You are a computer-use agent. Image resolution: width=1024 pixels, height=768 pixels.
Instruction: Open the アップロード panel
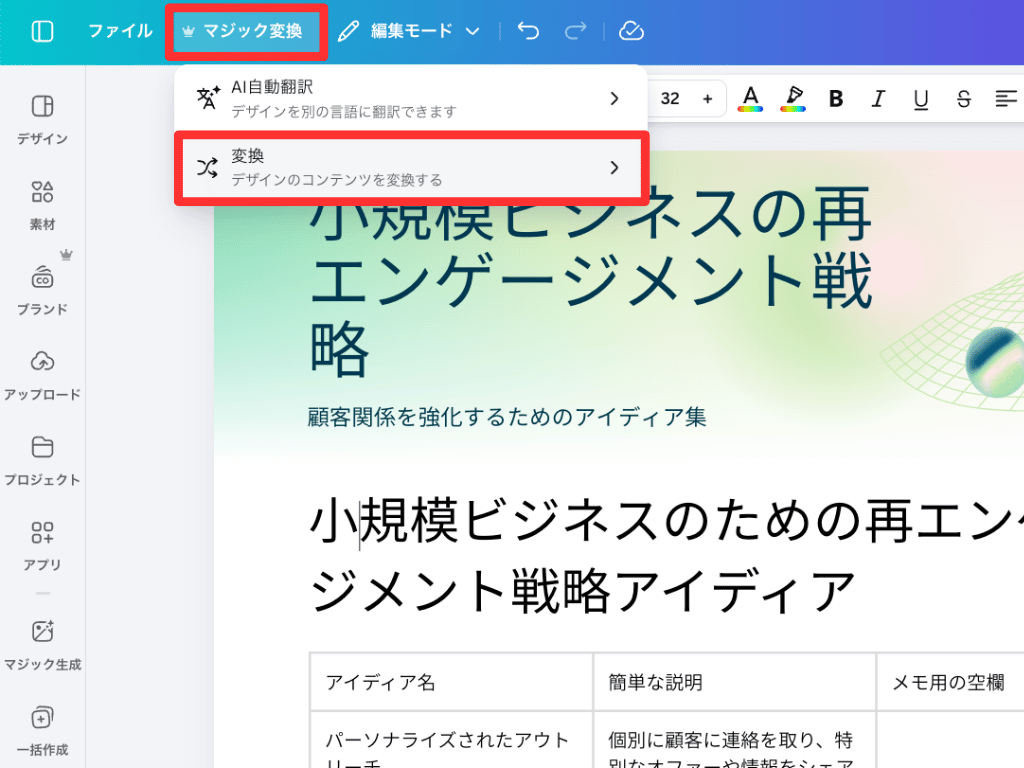(x=41, y=374)
